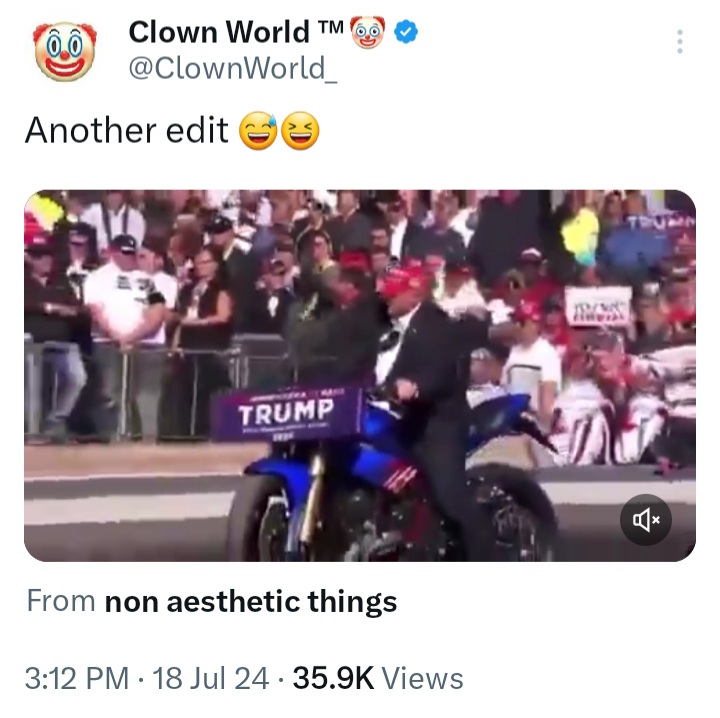Click the "Another edit" tweet text
This screenshot has height=718, width=720.
click(127, 131)
